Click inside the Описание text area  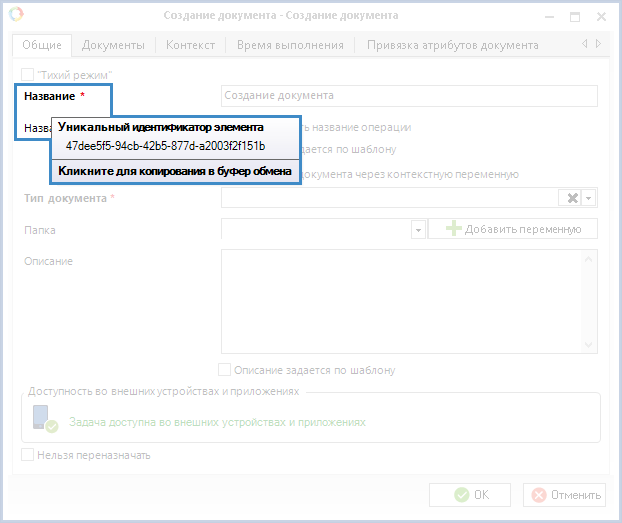tap(401, 302)
